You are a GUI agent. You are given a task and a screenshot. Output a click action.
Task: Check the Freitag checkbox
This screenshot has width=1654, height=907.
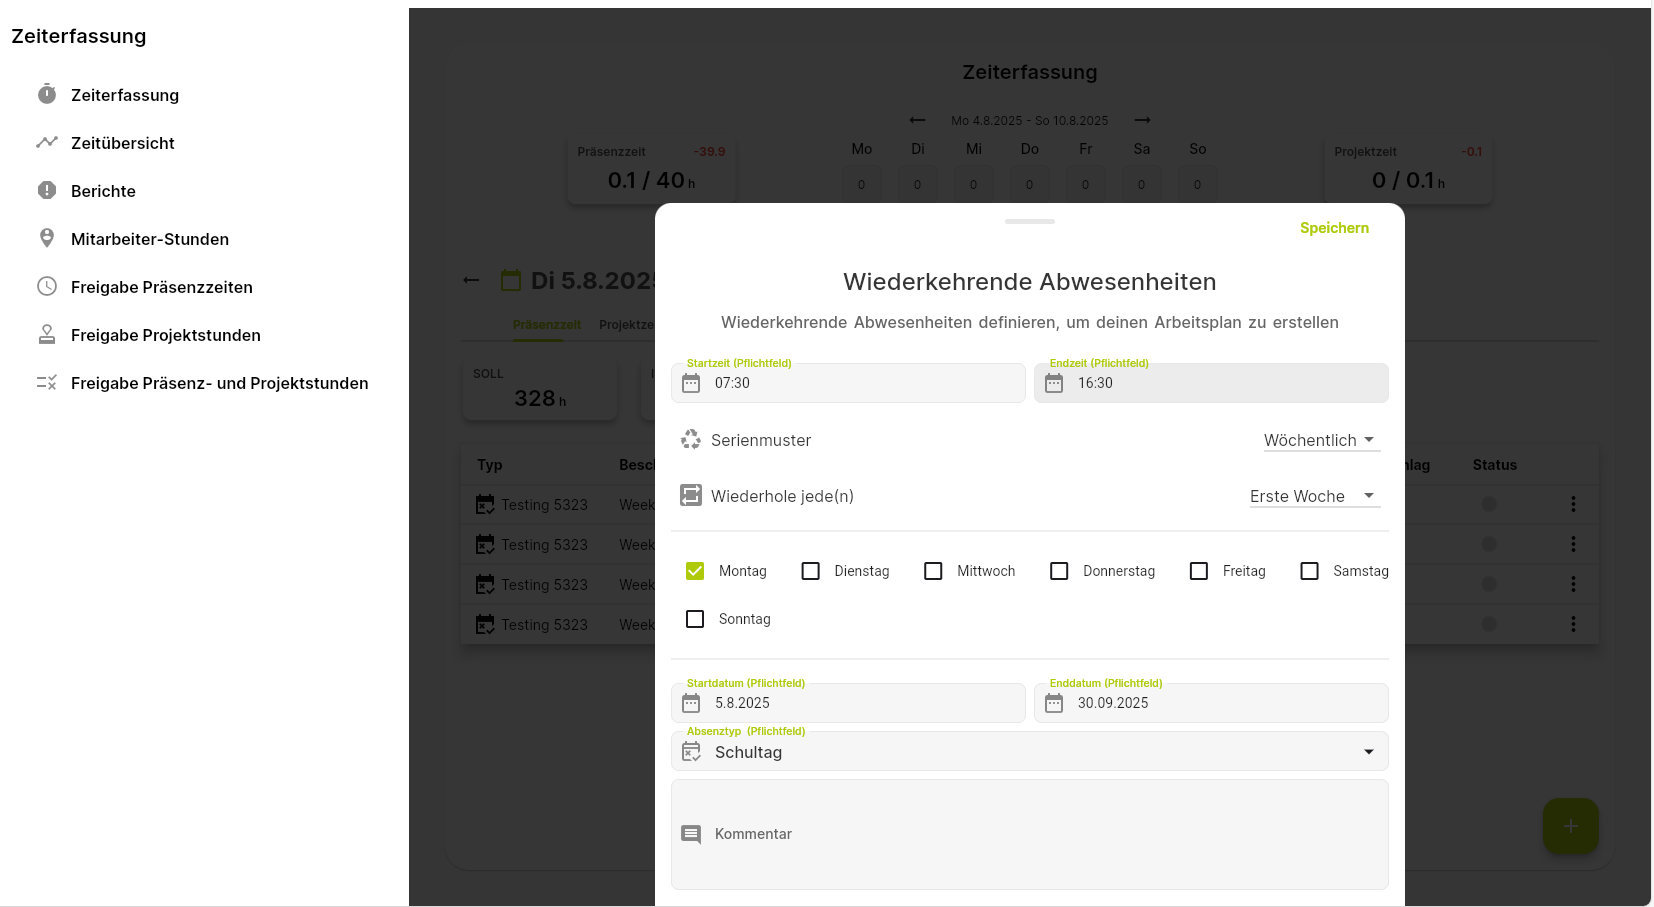click(x=1199, y=571)
